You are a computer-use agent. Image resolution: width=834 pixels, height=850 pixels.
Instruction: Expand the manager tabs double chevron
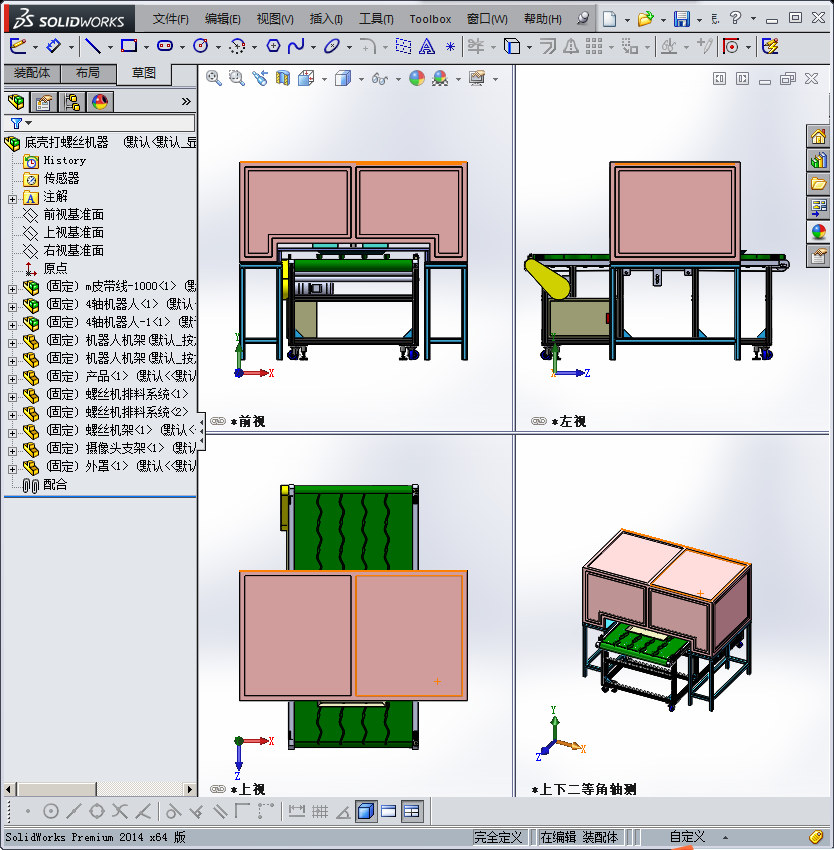(x=186, y=101)
